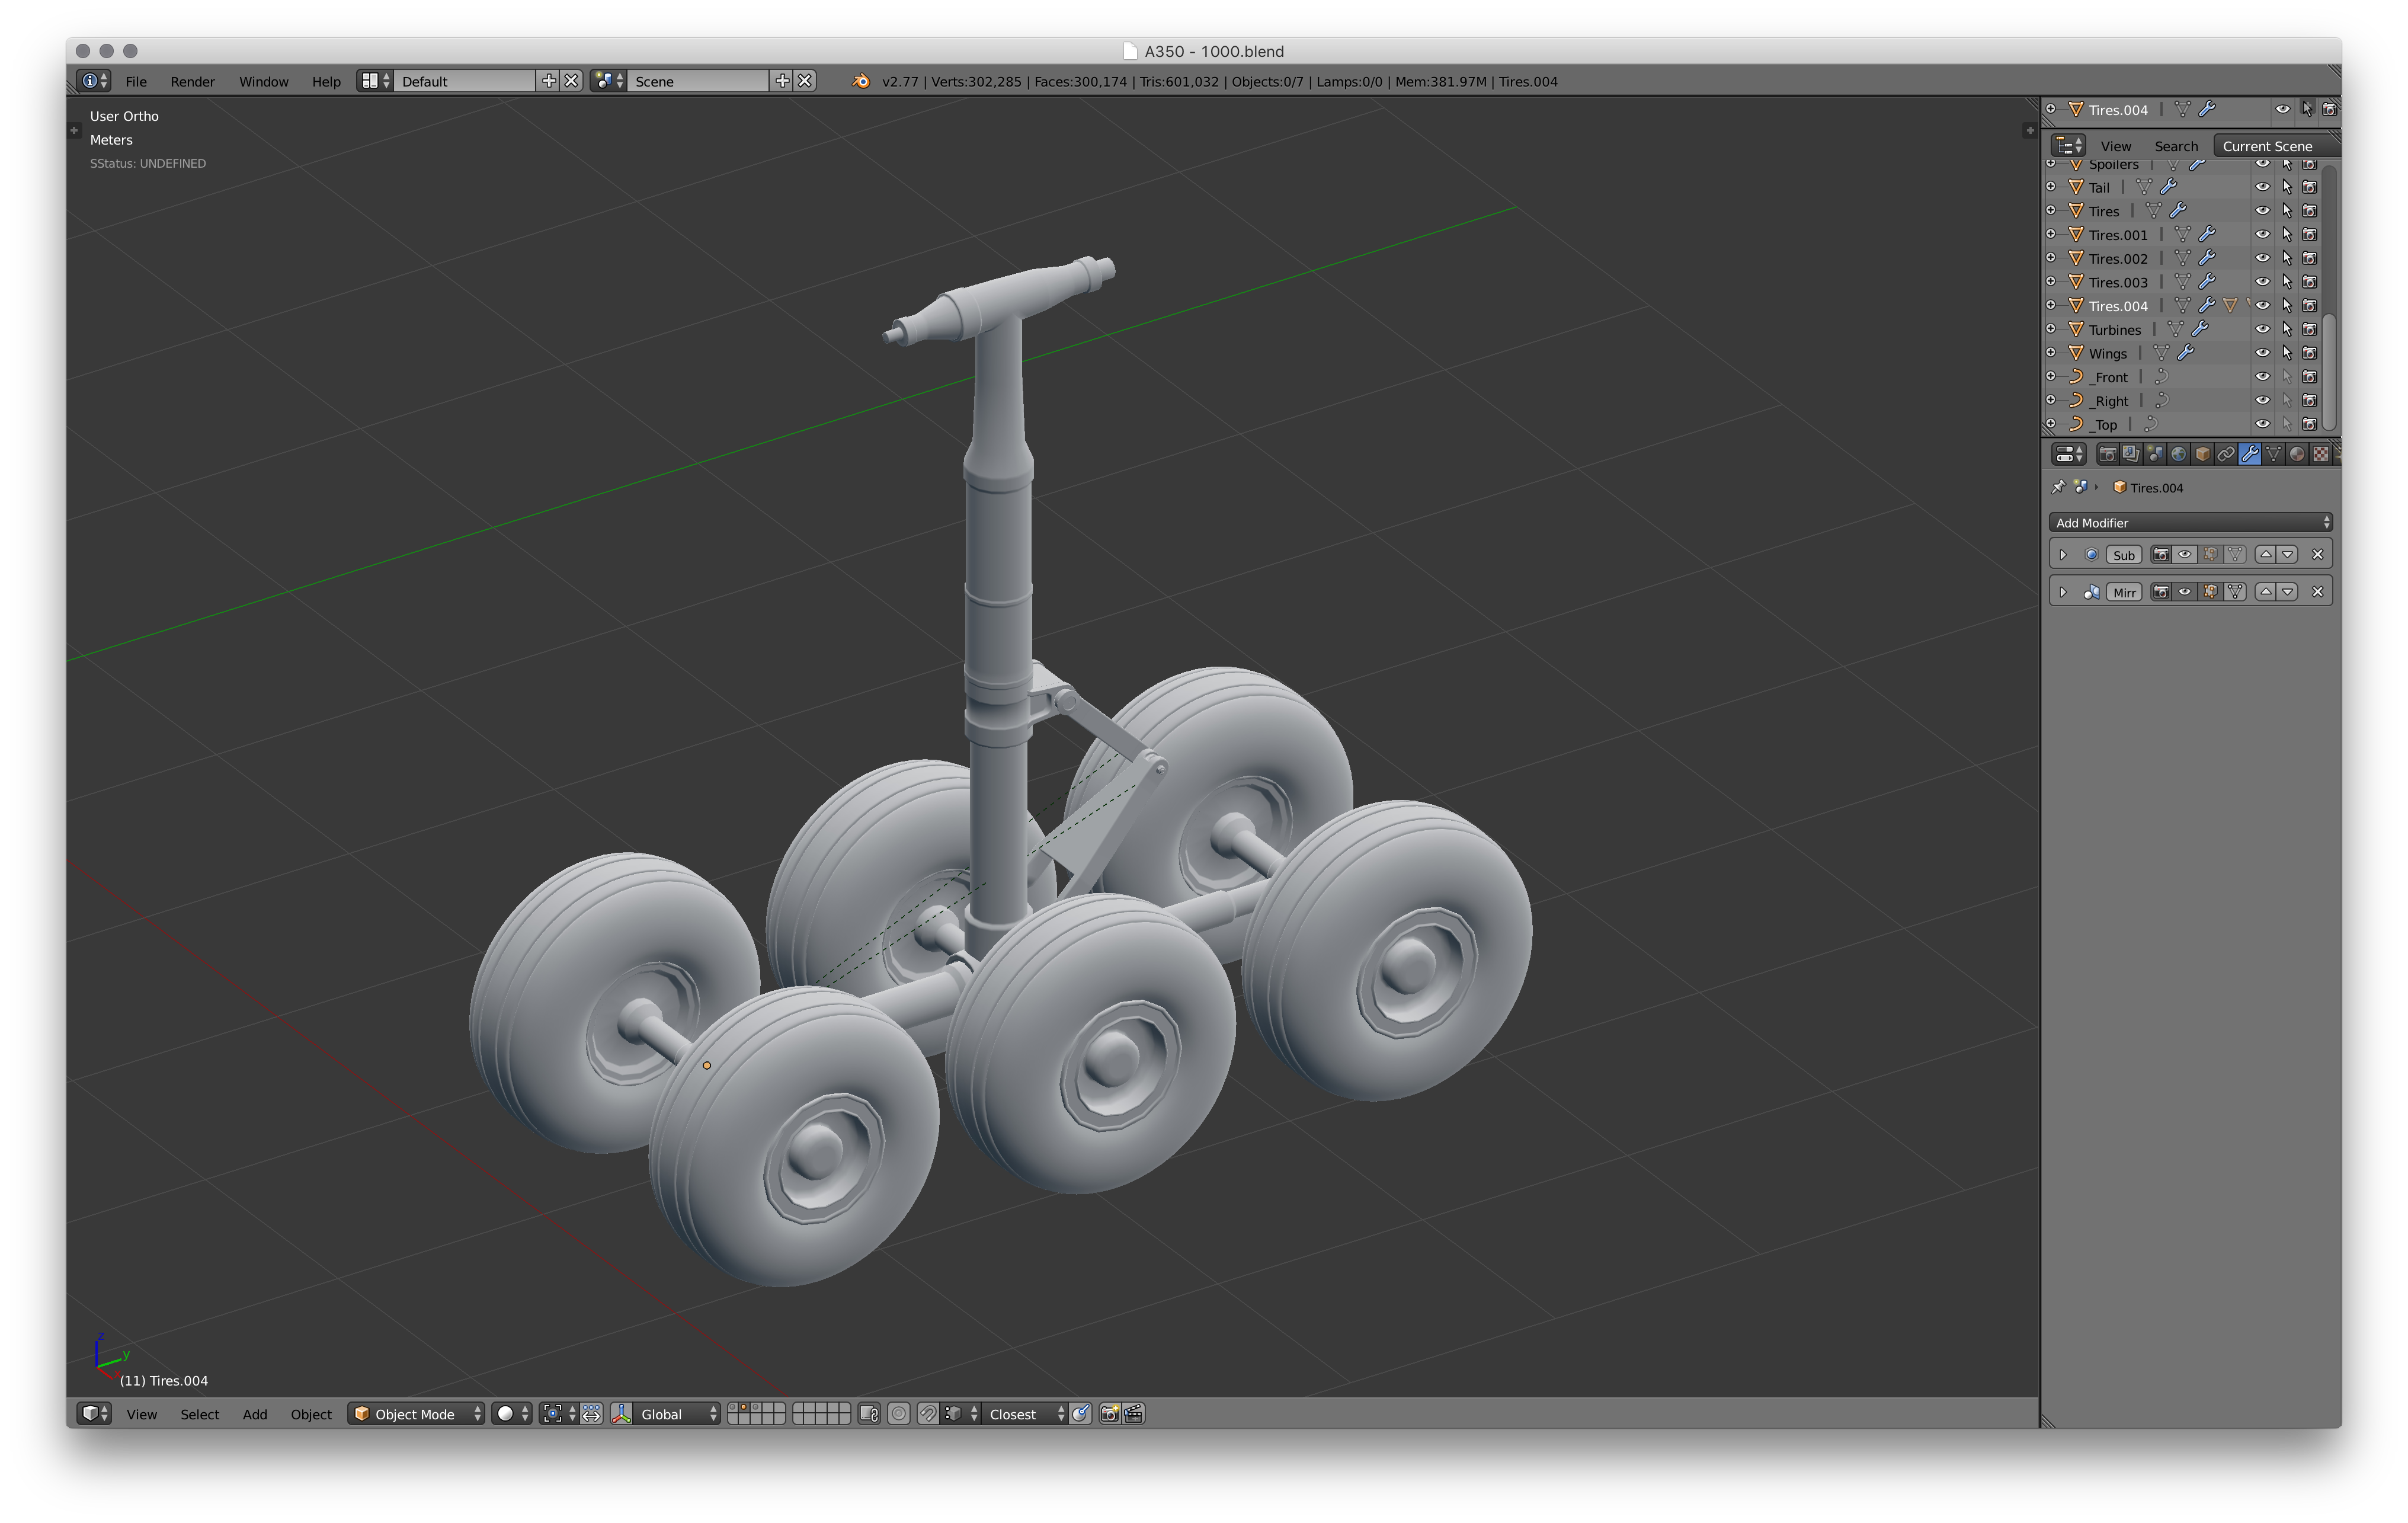The width and height of the screenshot is (2408, 1523).
Task: Toggle snap magnet icon
Action: (928, 1413)
